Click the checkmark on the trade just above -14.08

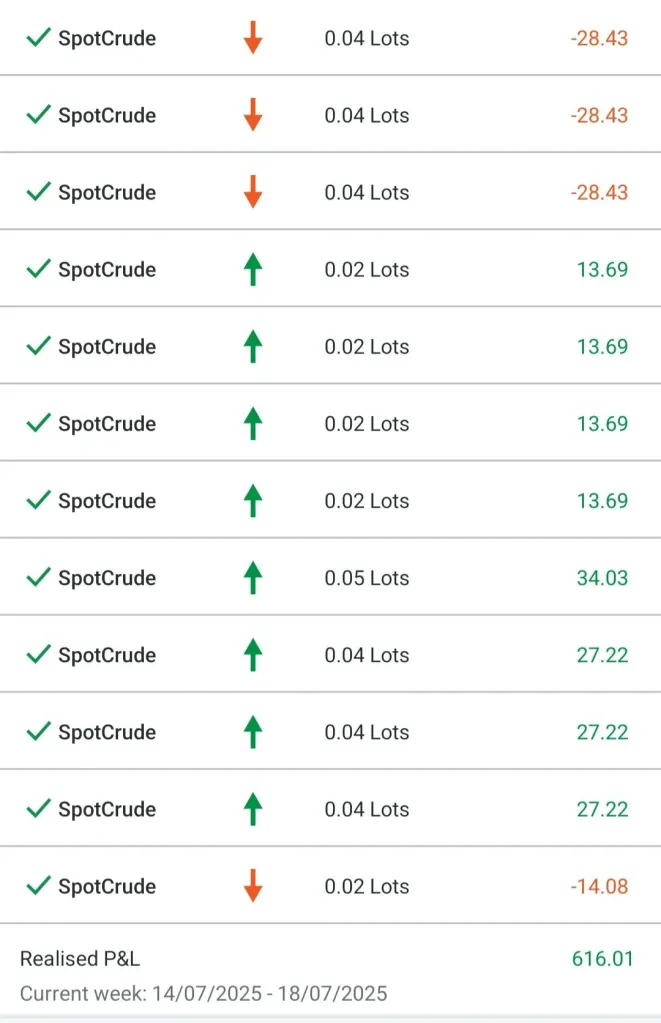(38, 808)
